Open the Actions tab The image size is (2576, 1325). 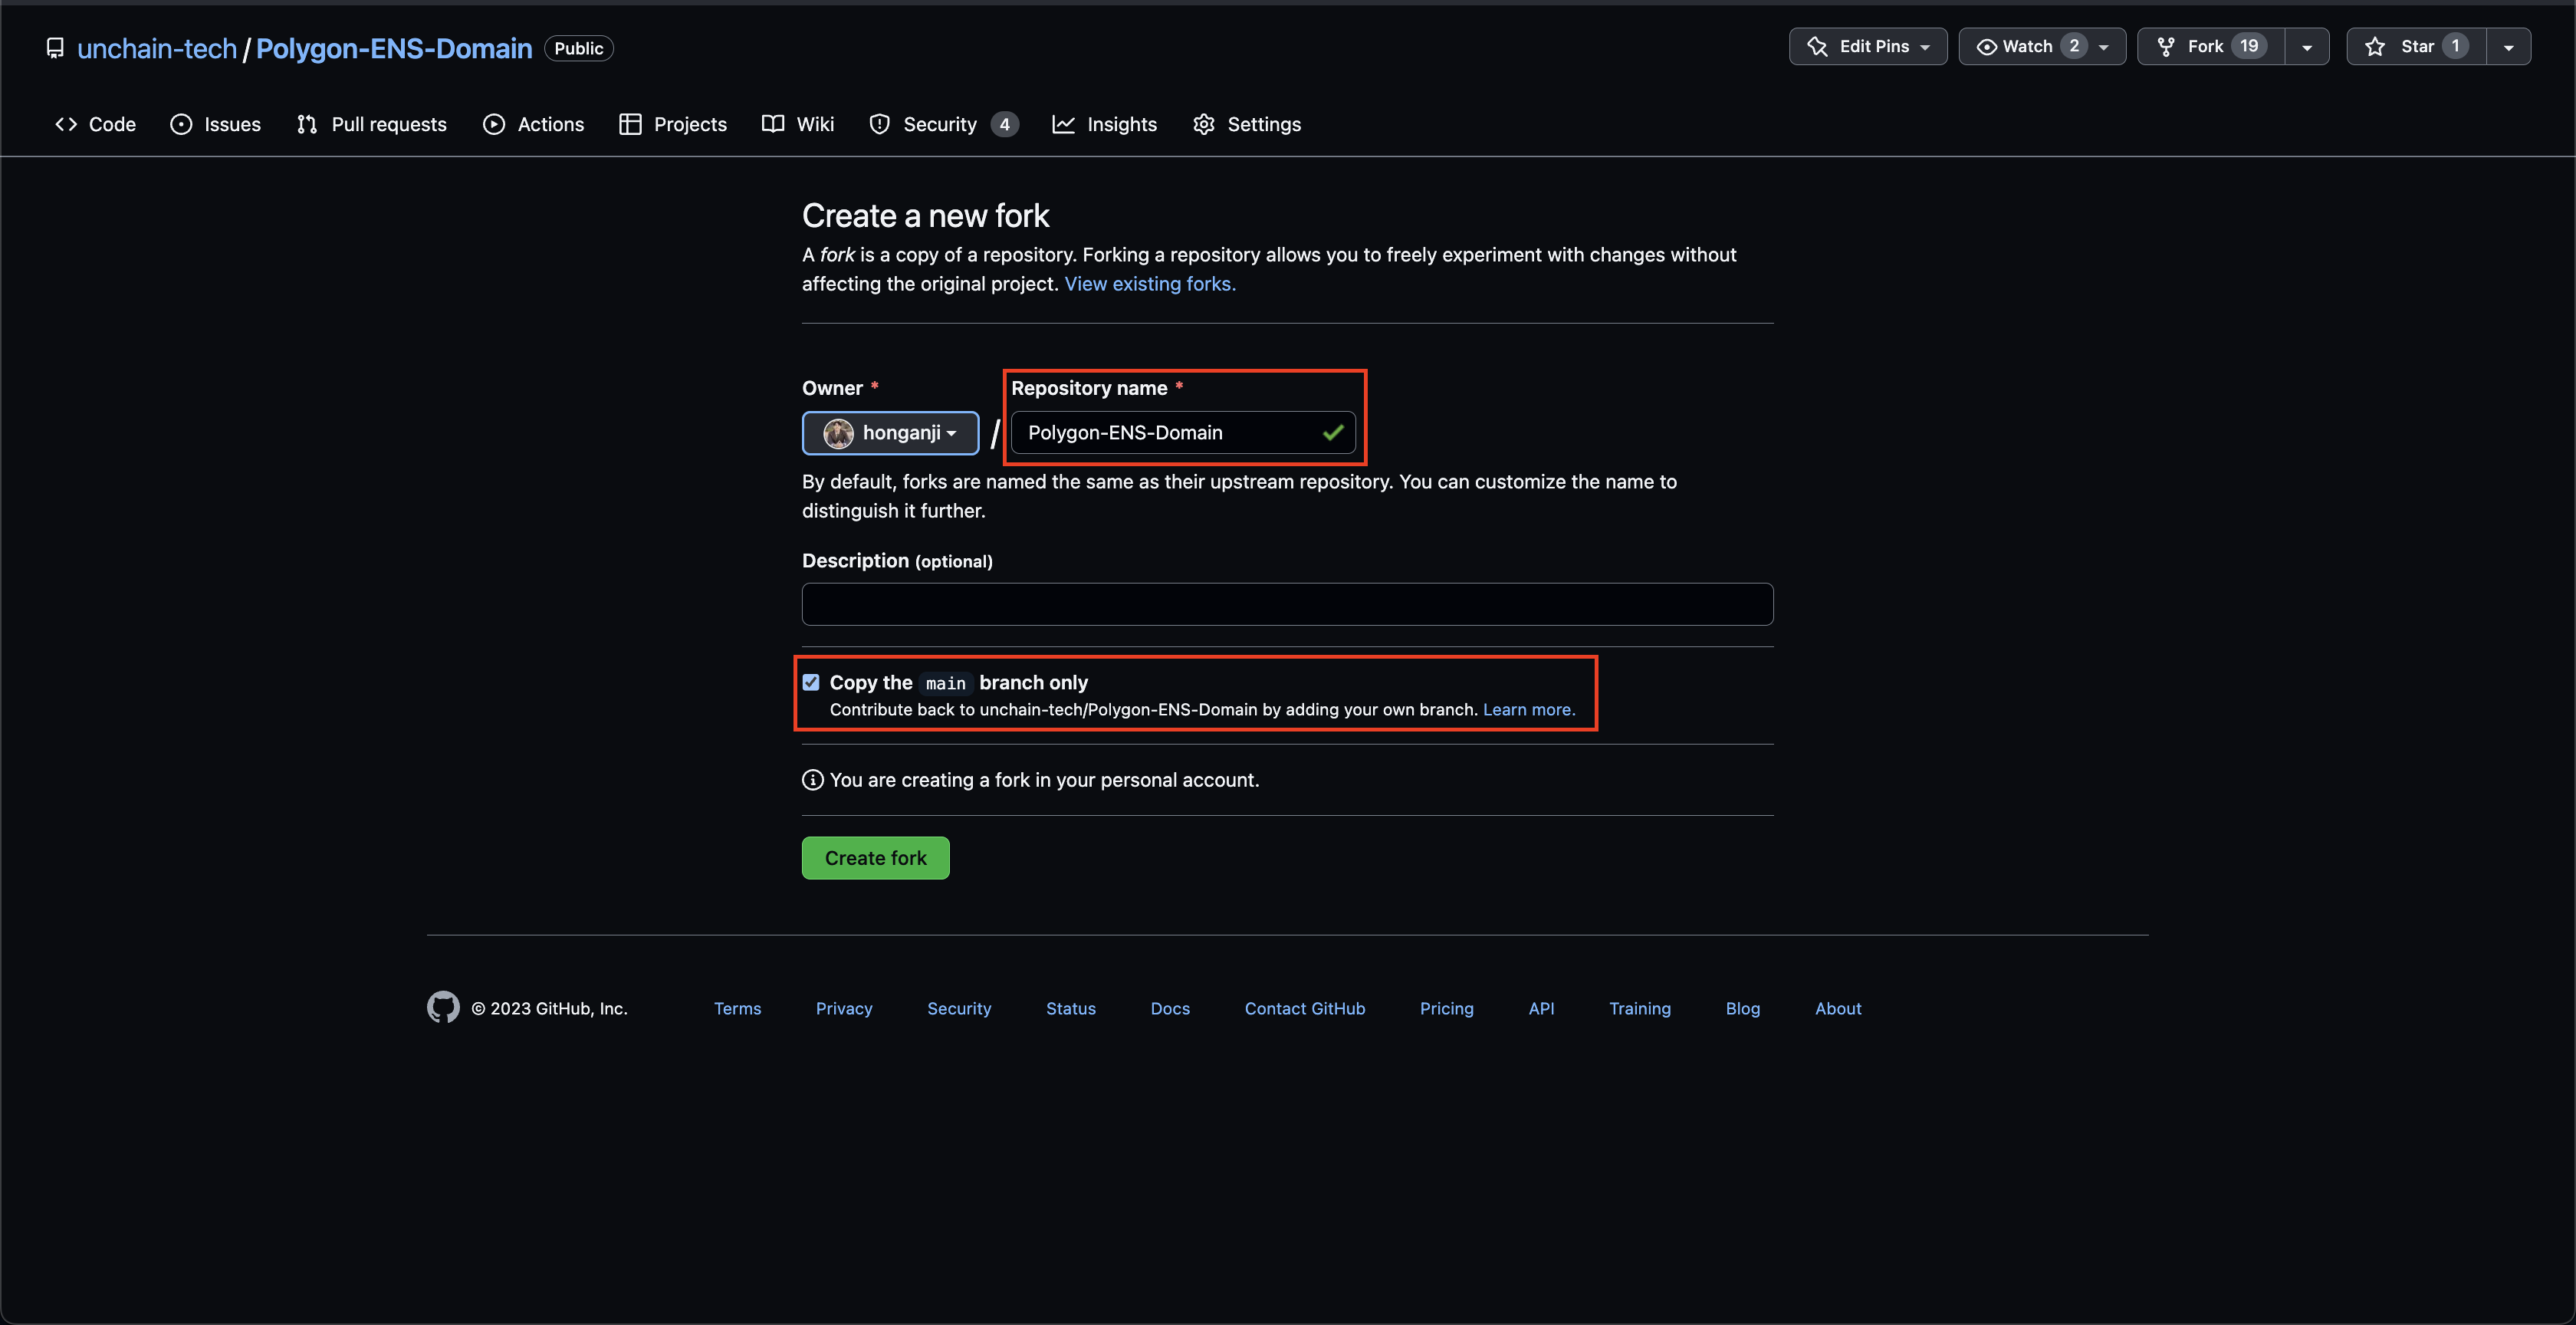534,124
